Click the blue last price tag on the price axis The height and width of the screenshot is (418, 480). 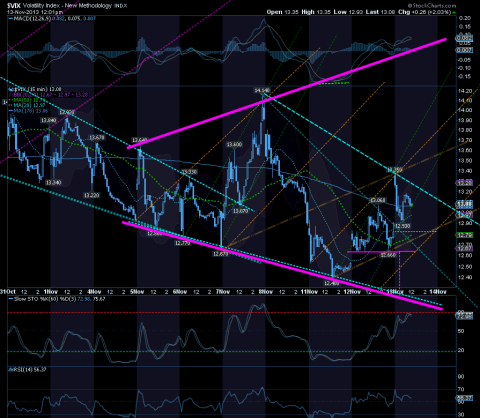(465, 203)
